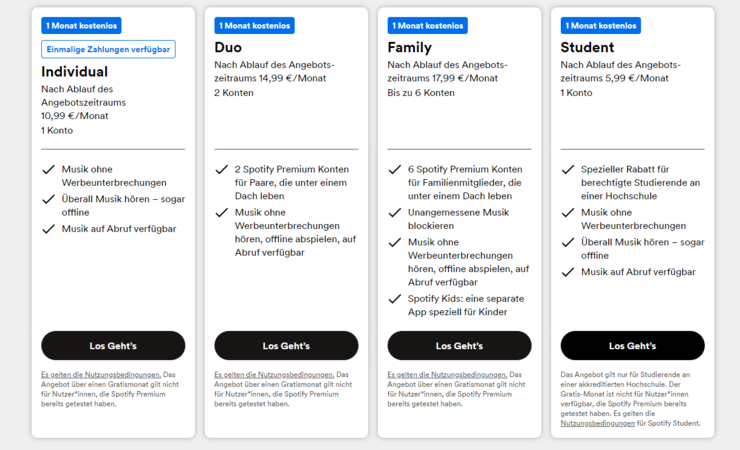
Task: Open Nutzungsbedingungen link under Duo plan
Action: point(274,375)
